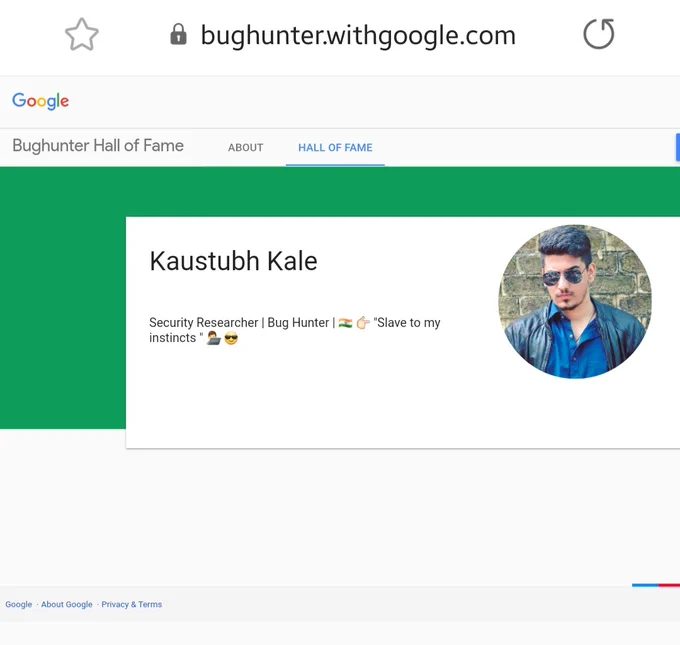
Task: Tap the padlock security icon
Action: click(178, 34)
